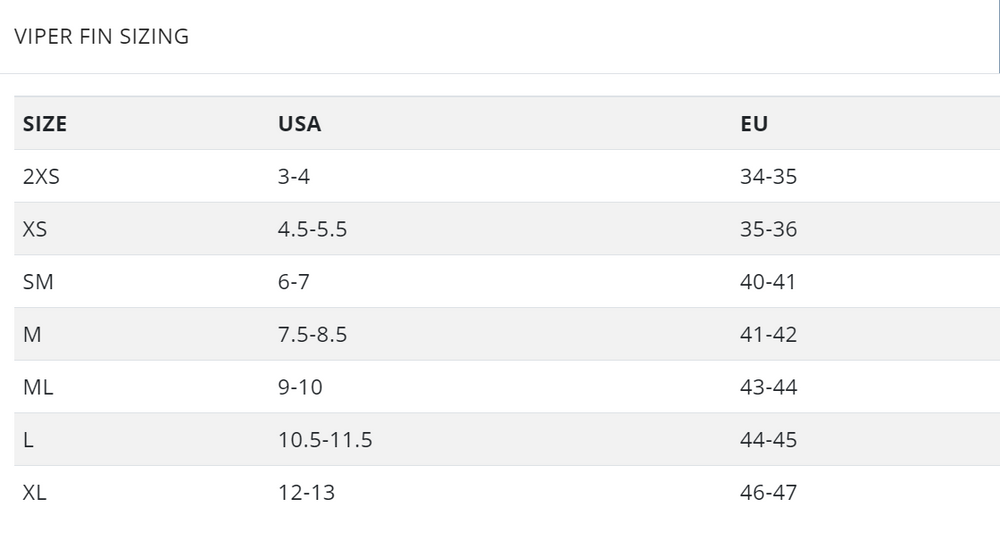The width and height of the screenshot is (1000, 557).
Task: Click USA size 4.5-5.5 cell
Action: pos(312,229)
